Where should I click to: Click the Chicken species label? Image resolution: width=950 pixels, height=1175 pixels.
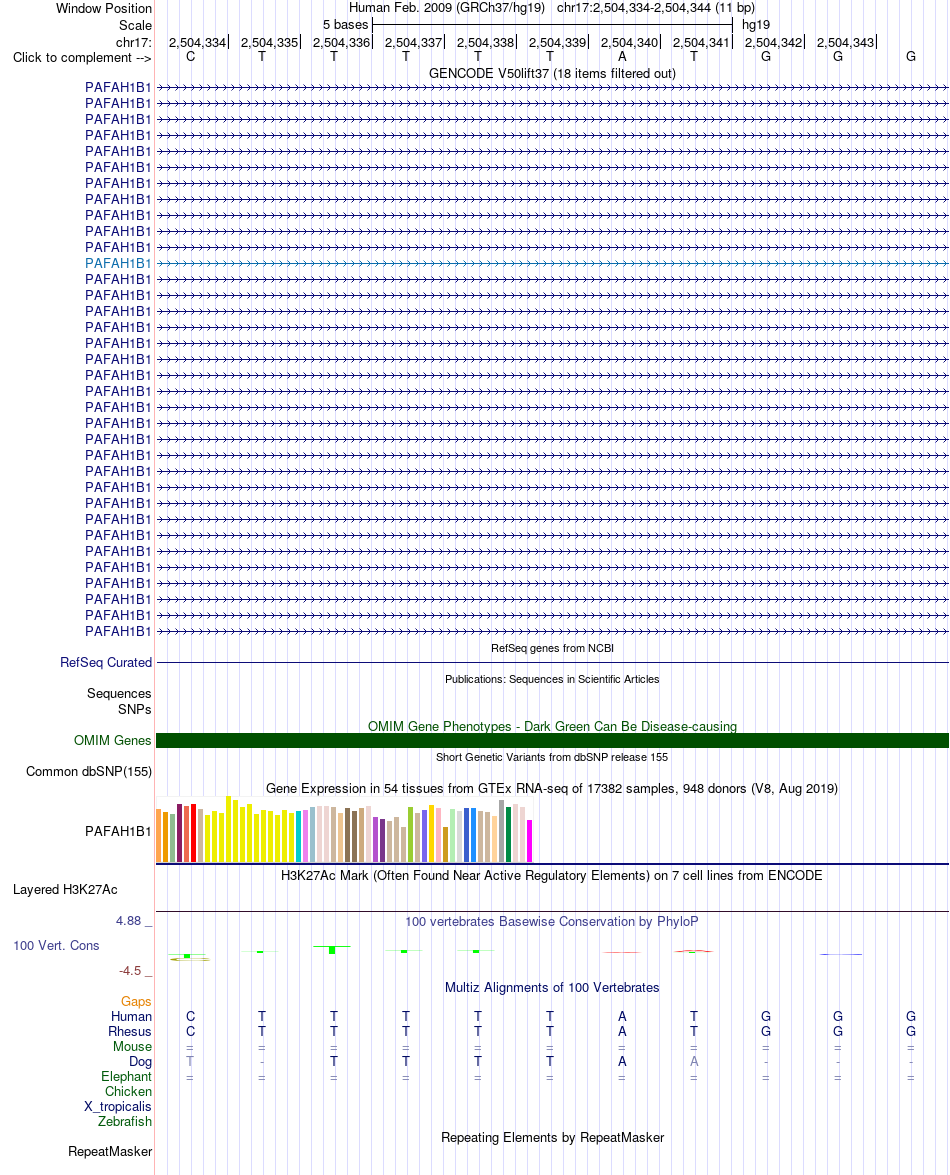click(x=128, y=1091)
